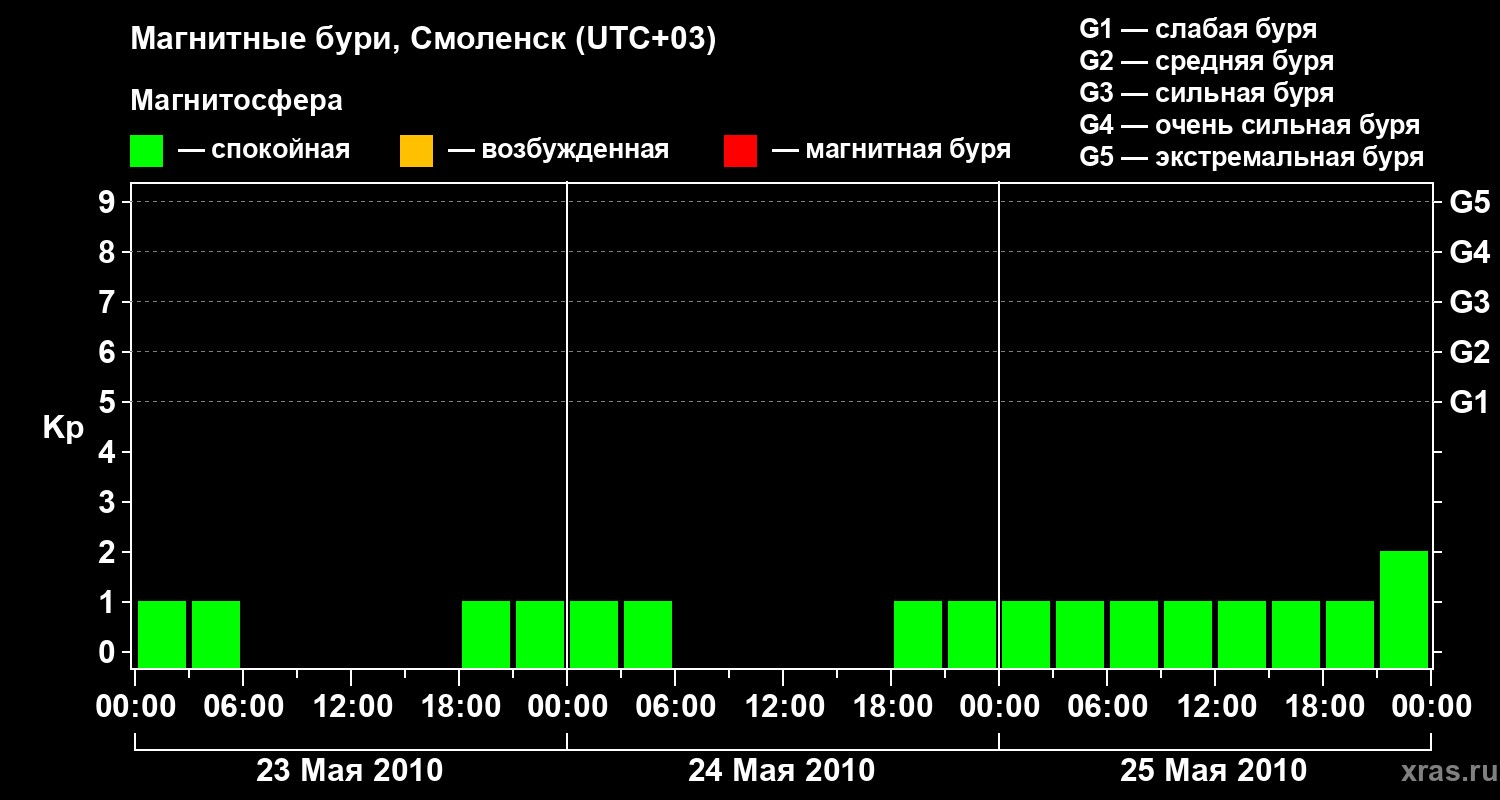The image size is (1500, 800).
Task: Click 'G3 — сильная буря' description line
Action: click(1206, 93)
